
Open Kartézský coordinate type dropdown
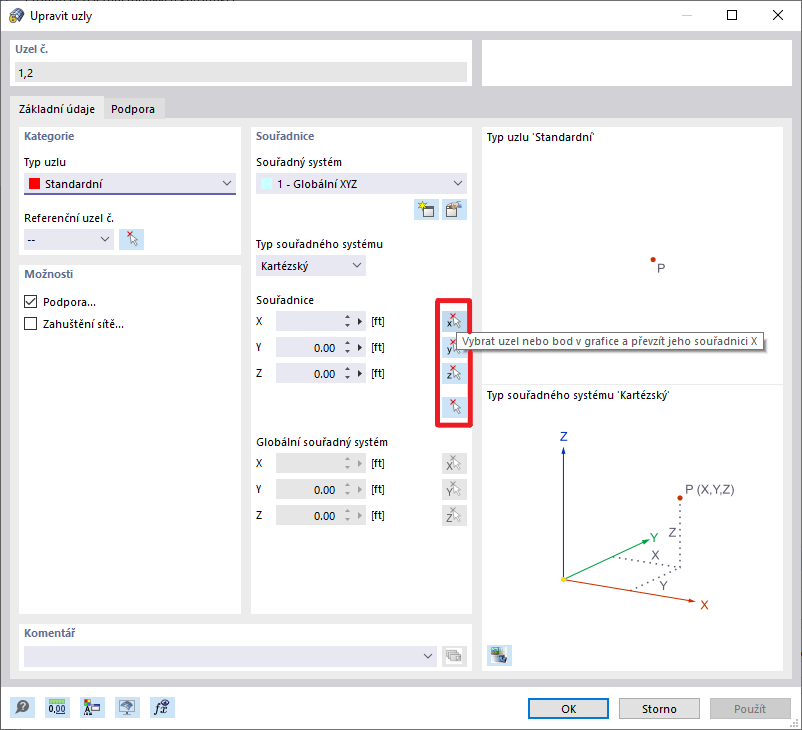click(x=310, y=266)
